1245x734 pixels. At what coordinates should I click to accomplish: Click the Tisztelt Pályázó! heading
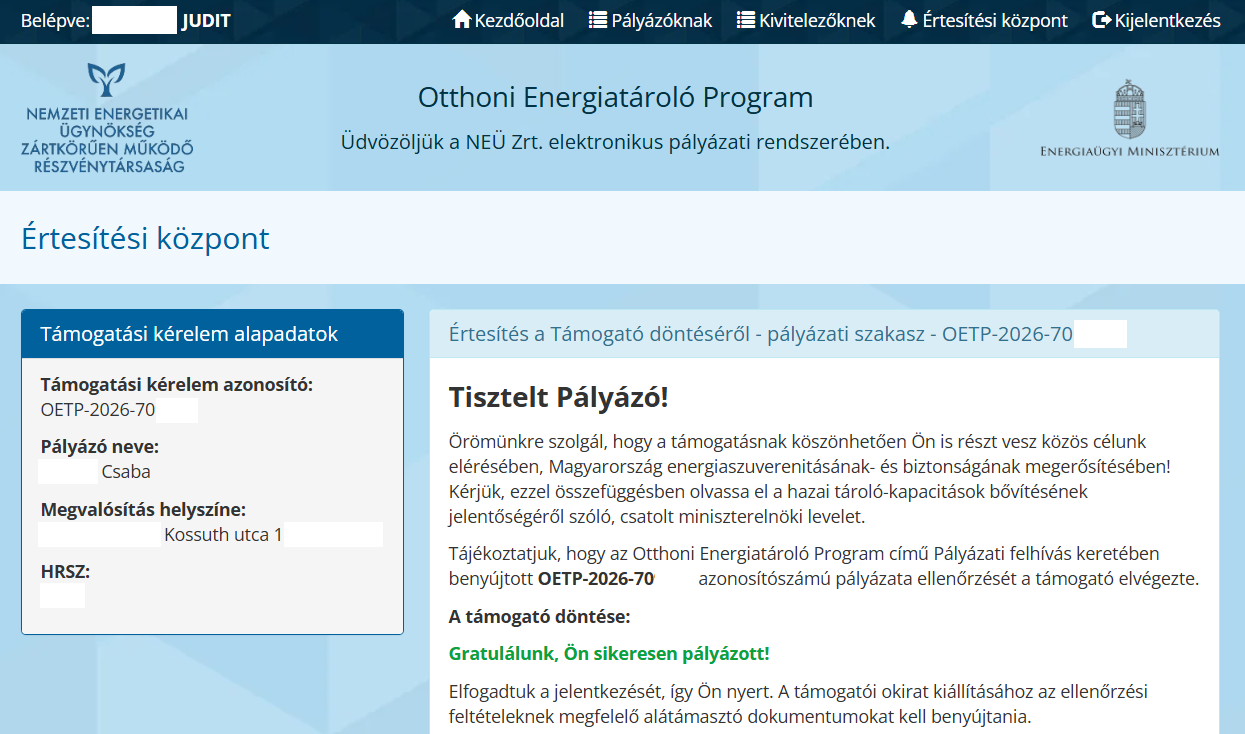tap(558, 397)
